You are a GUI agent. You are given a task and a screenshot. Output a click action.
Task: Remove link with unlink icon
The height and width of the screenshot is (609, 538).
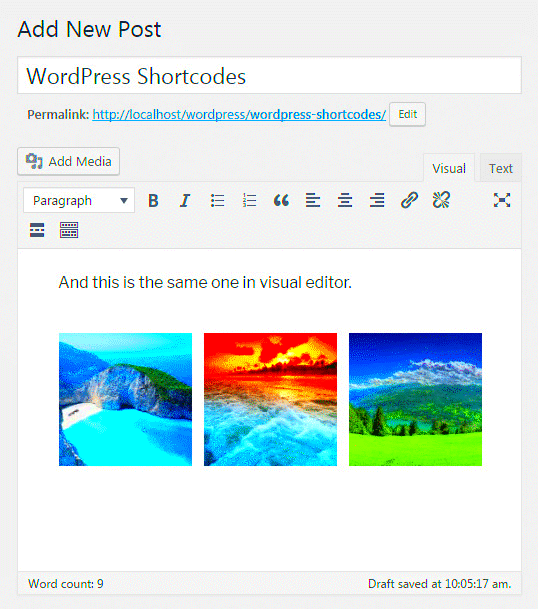[x=441, y=200]
